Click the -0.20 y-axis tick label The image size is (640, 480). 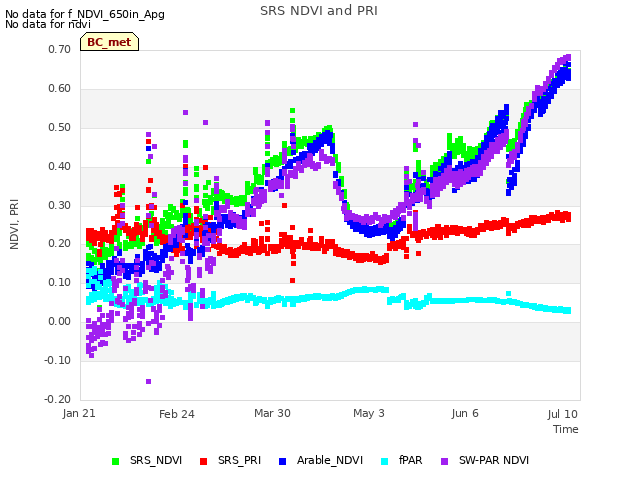tap(58, 399)
